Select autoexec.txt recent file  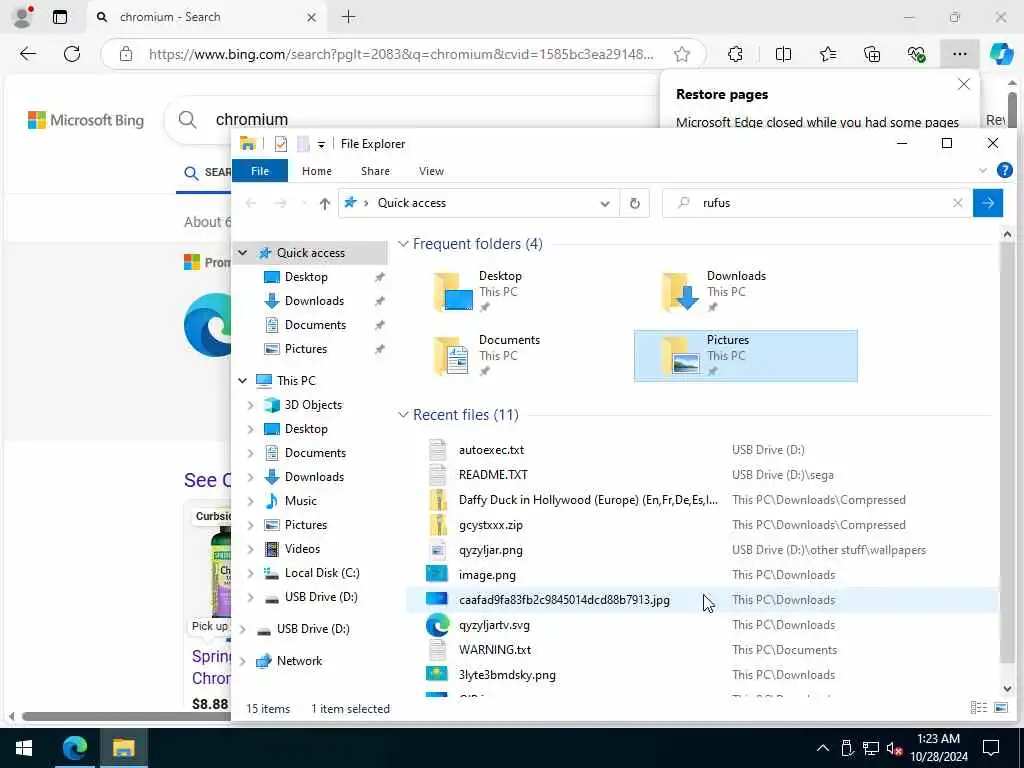point(702,450)
